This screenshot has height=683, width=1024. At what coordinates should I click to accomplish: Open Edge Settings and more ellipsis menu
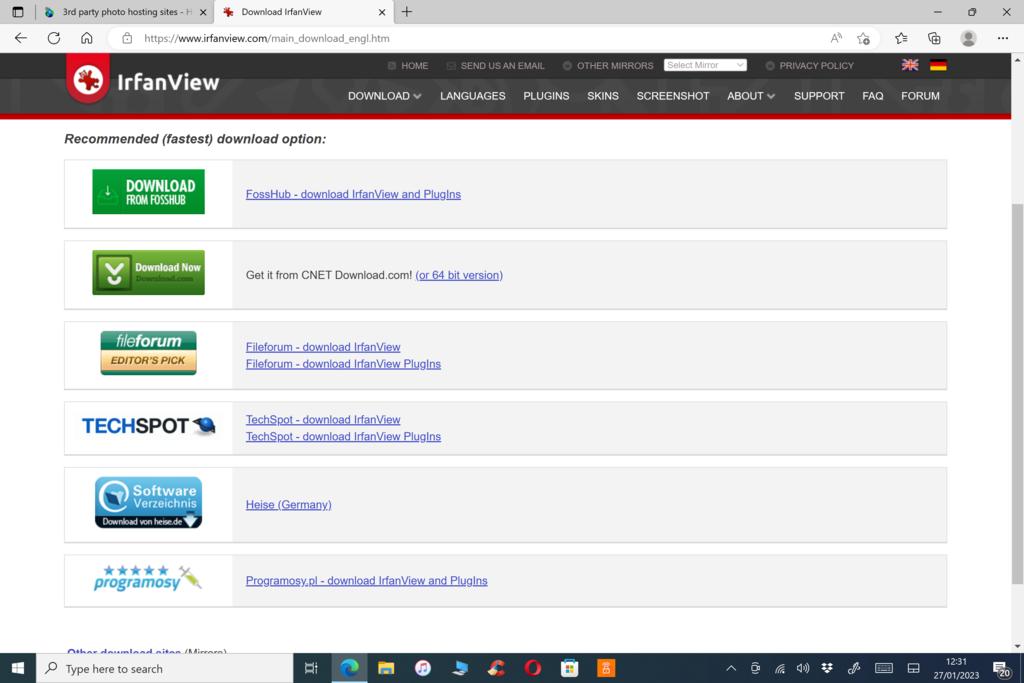coord(1002,39)
